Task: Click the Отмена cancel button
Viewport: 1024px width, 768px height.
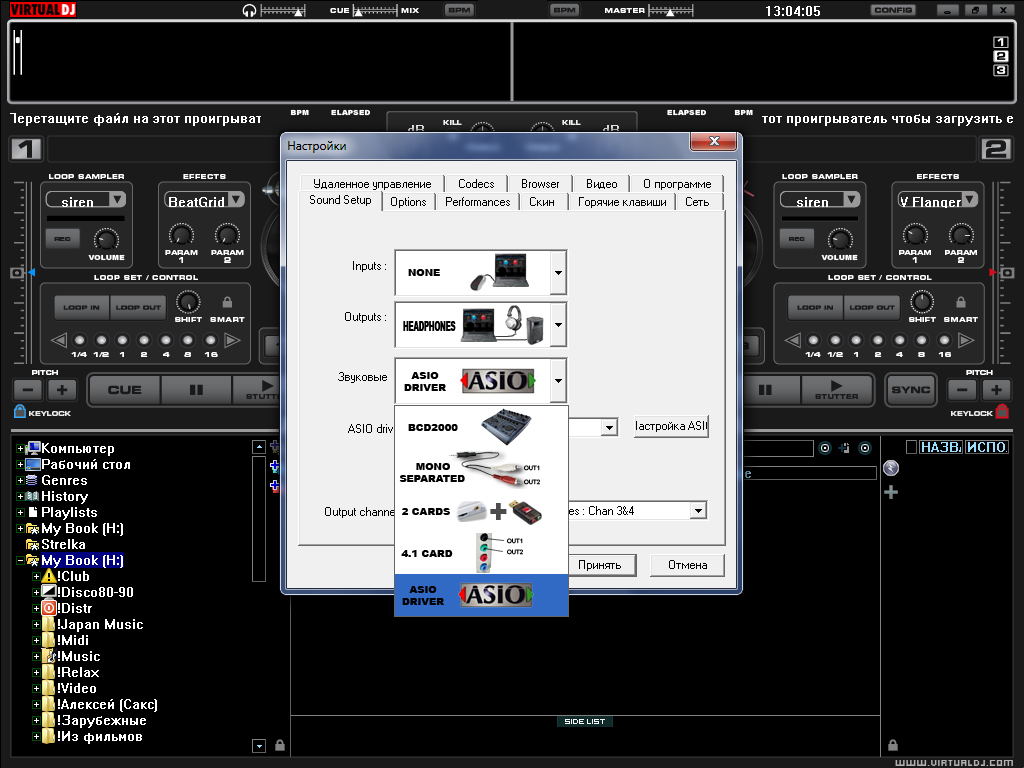Action: 687,565
